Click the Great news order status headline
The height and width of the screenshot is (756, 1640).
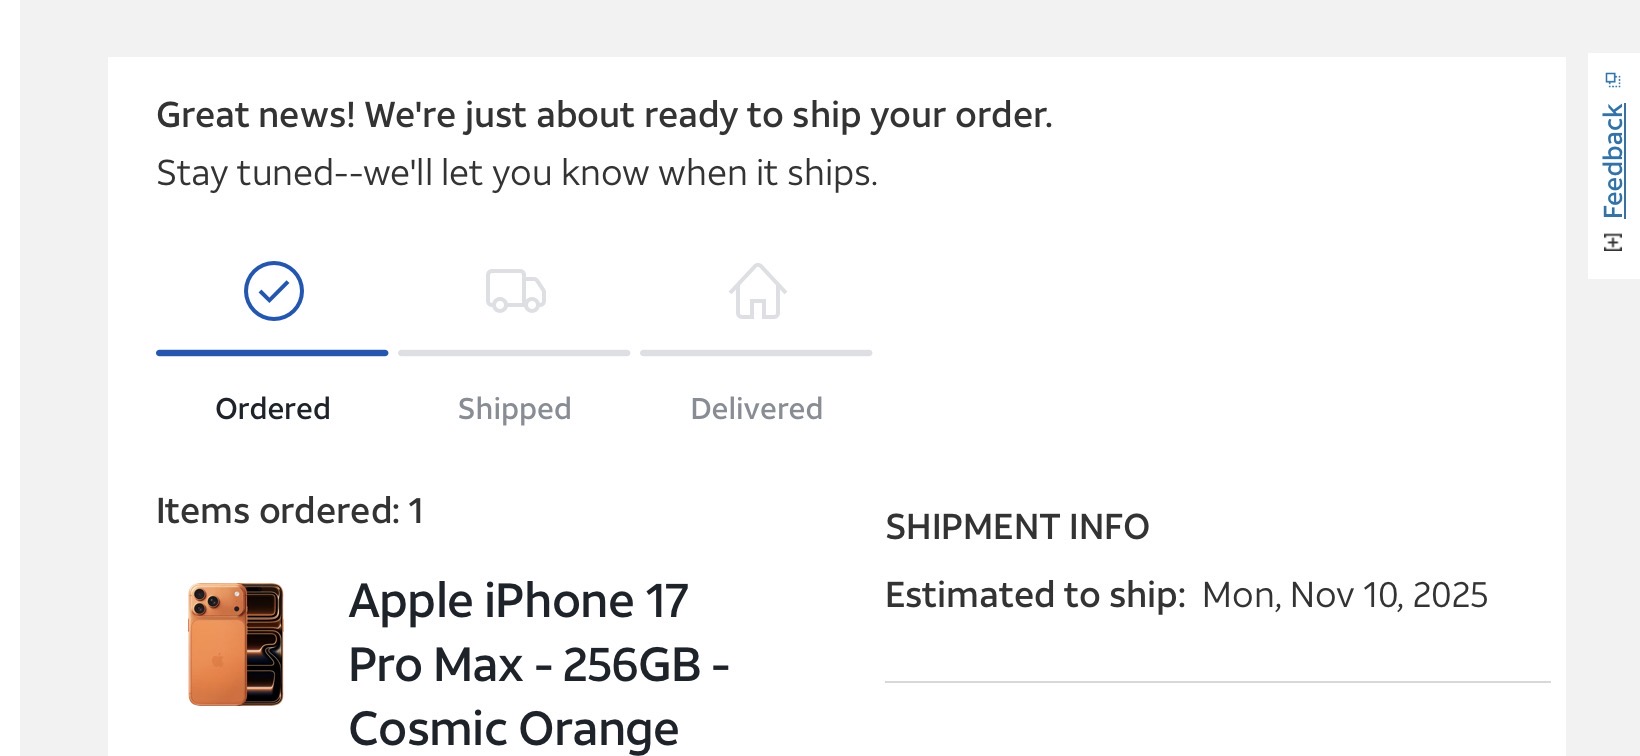pyautogui.click(x=604, y=115)
